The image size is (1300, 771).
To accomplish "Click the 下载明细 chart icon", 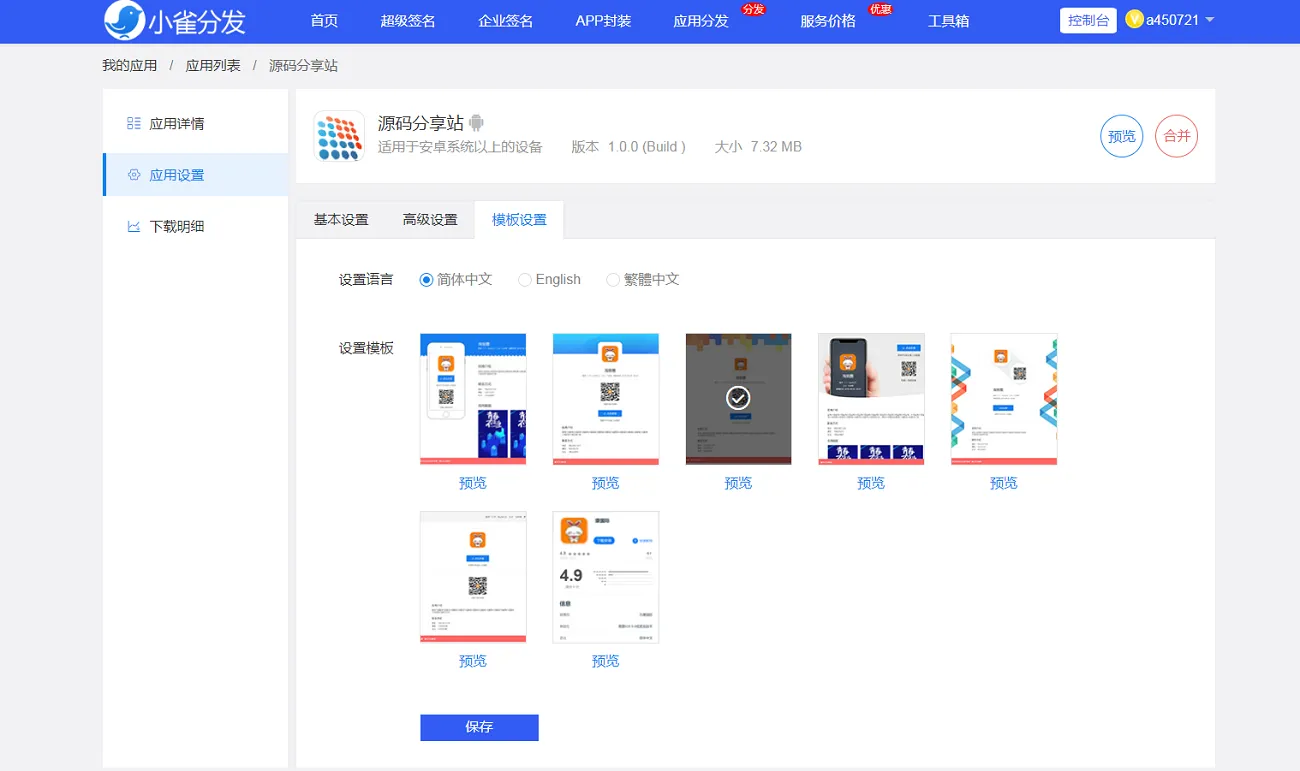I will [134, 226].
